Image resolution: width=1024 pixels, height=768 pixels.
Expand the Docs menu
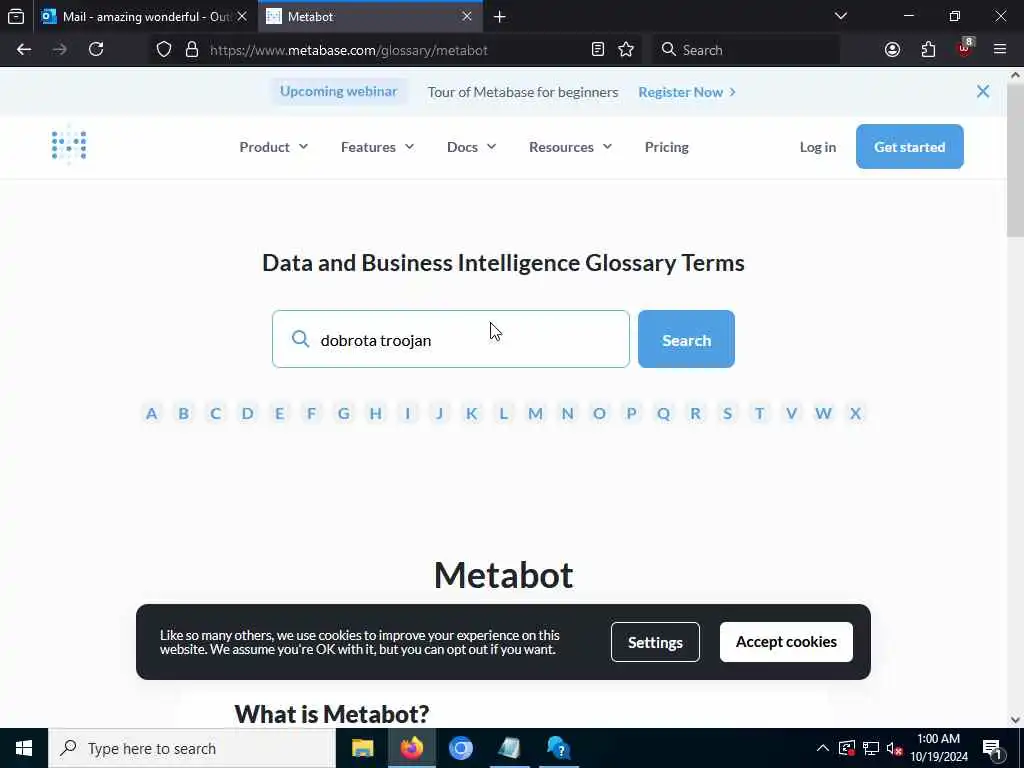tap(471, 147)
